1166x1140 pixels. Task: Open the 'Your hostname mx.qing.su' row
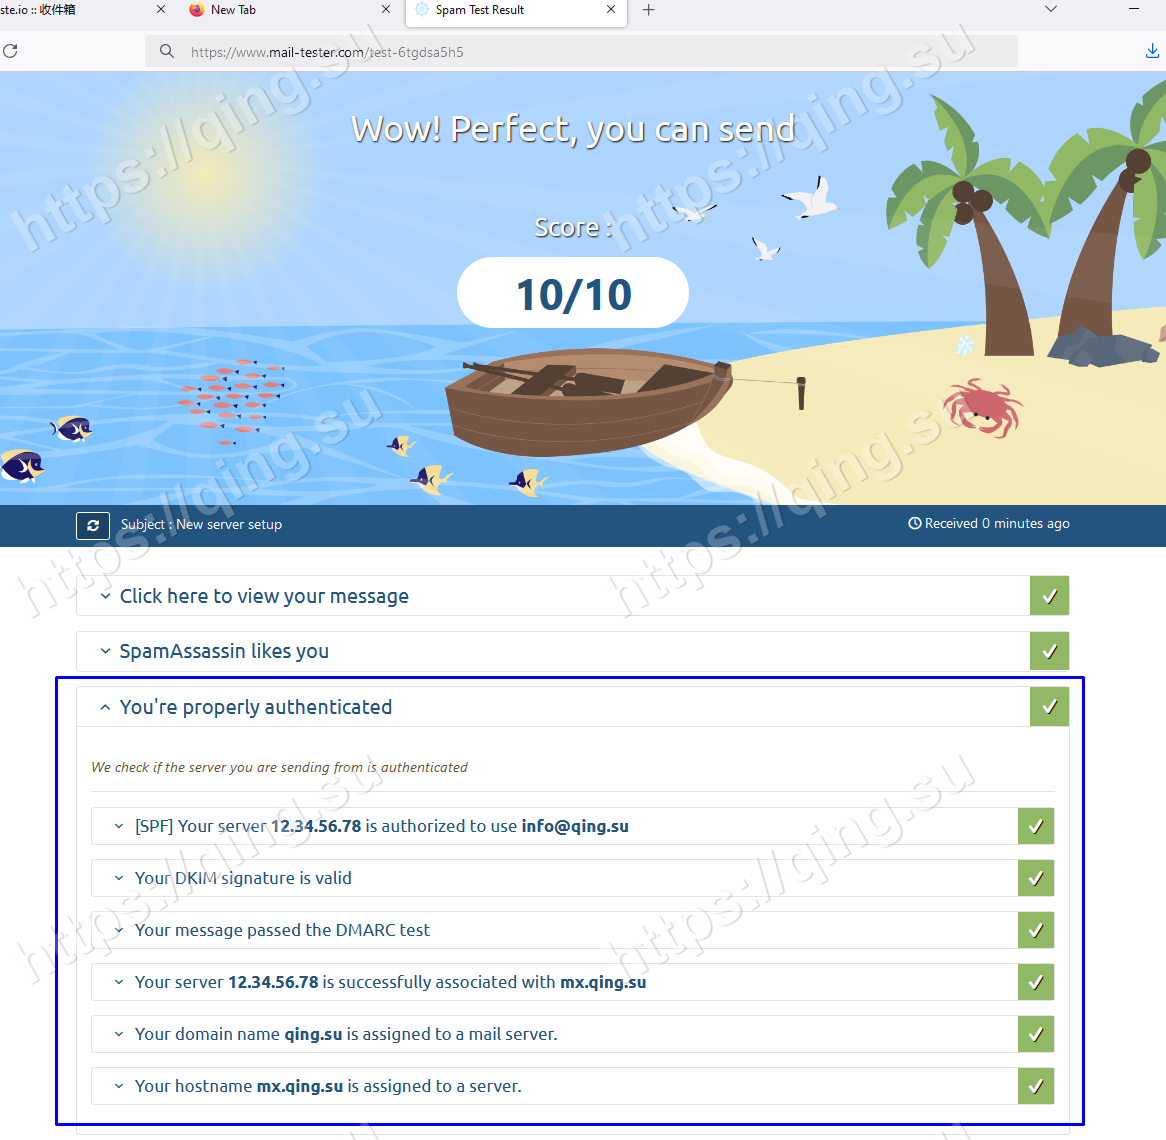click(x=328, y=1086)
